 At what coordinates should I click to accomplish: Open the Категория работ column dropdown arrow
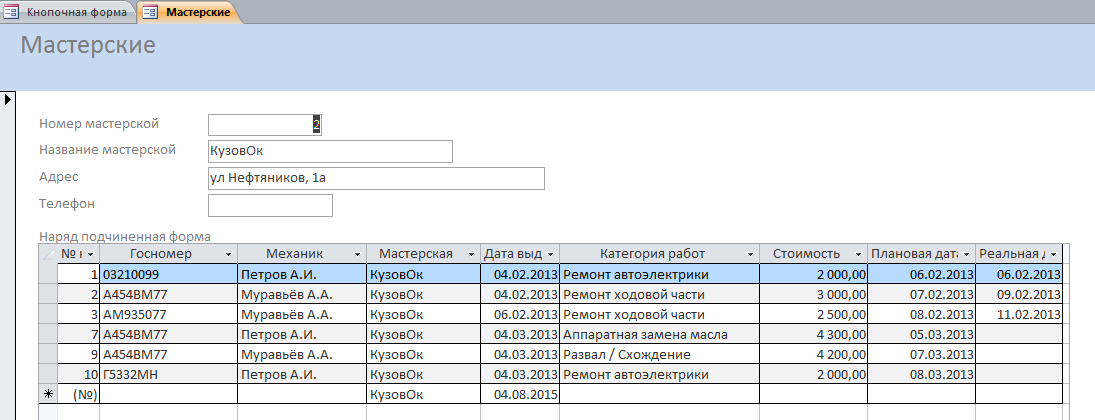(x=751, y=254)
